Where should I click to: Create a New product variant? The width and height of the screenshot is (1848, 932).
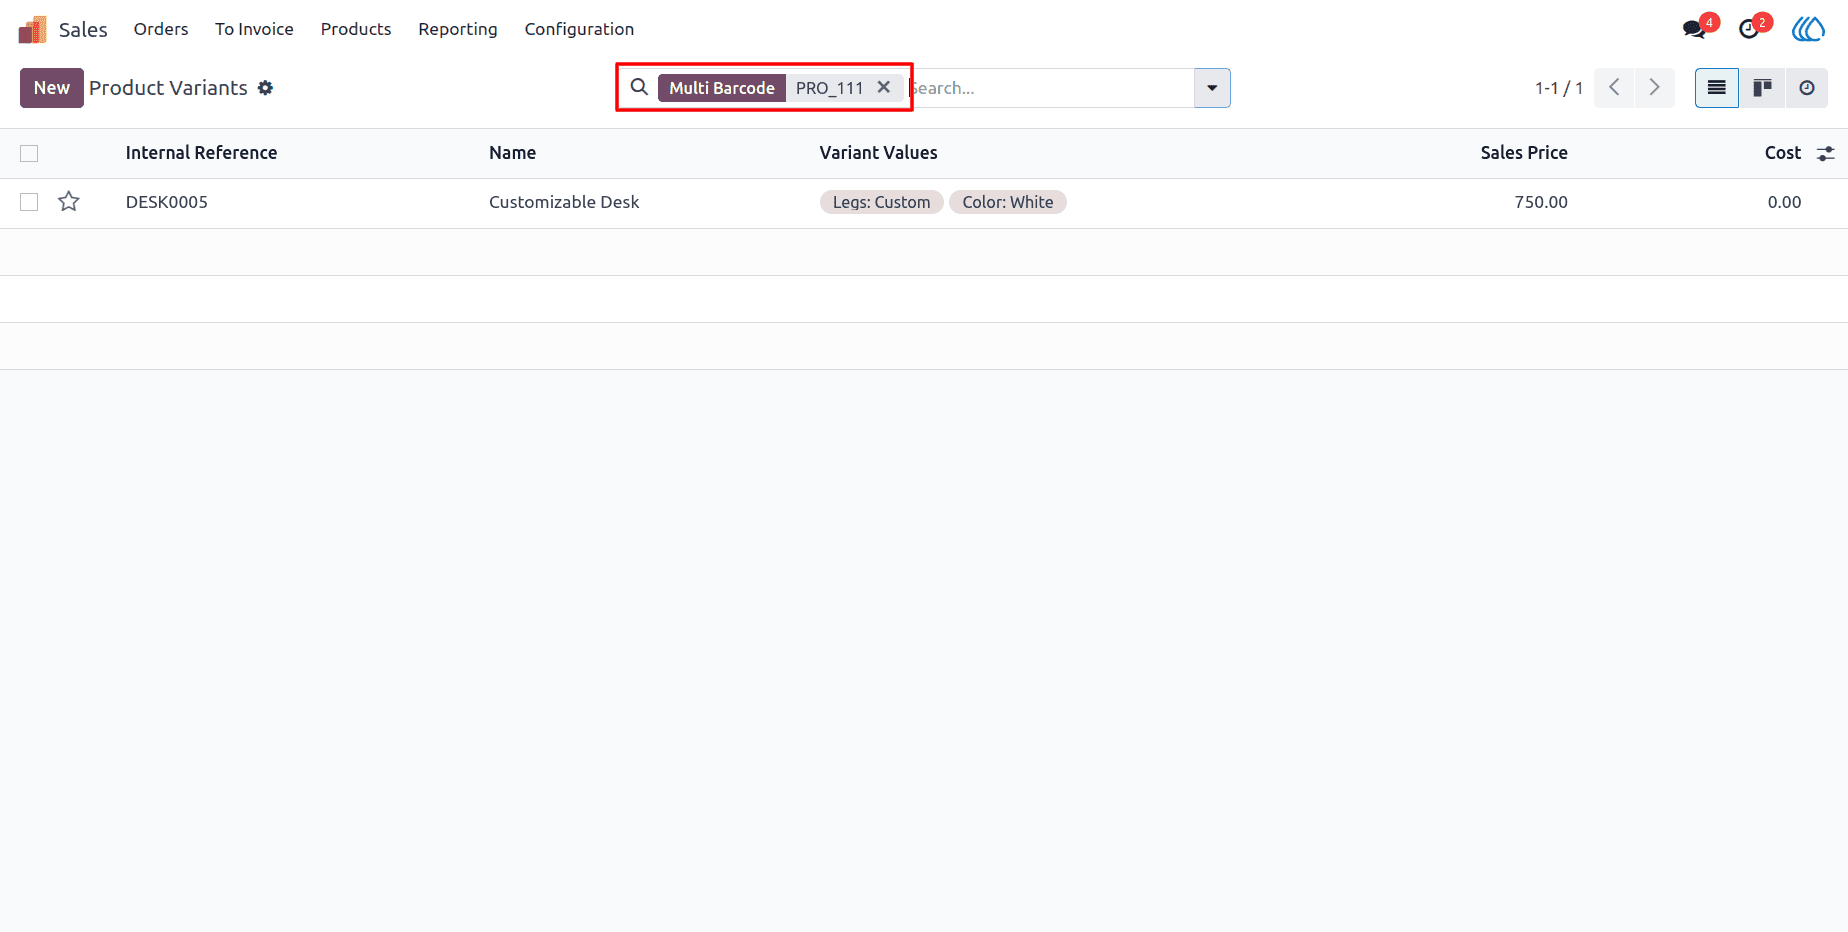point(52,88)
